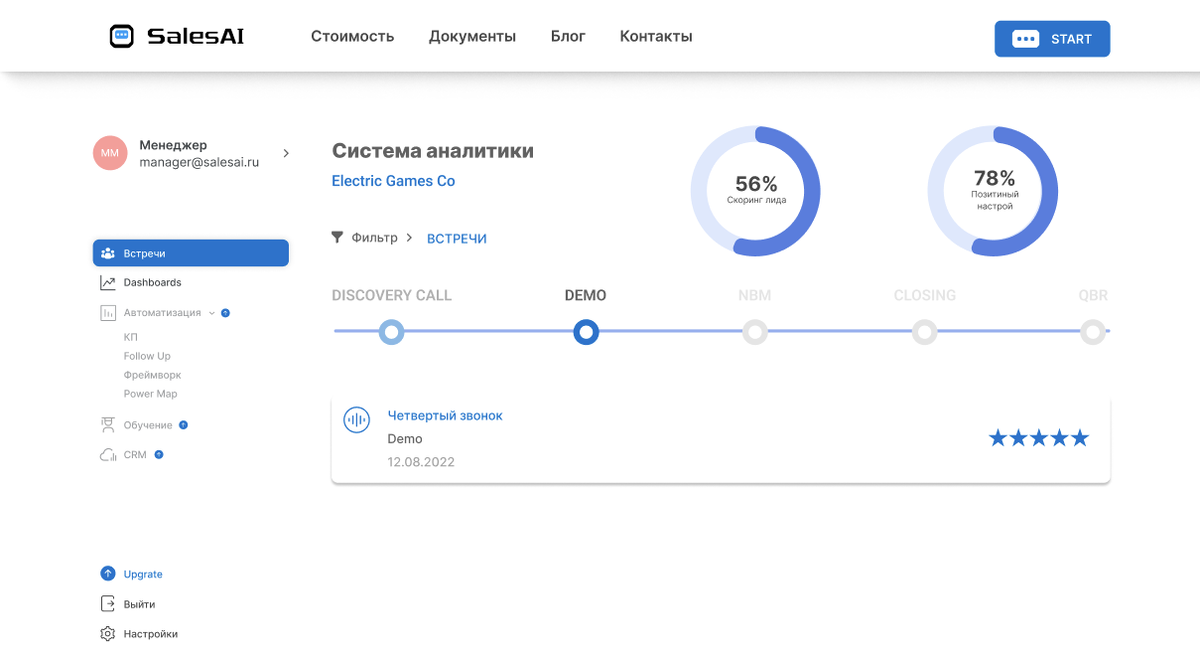Click the Upgrade link
Image resolution: width=1200 pixels, height=658 pixels.
[x=143, y=574]
